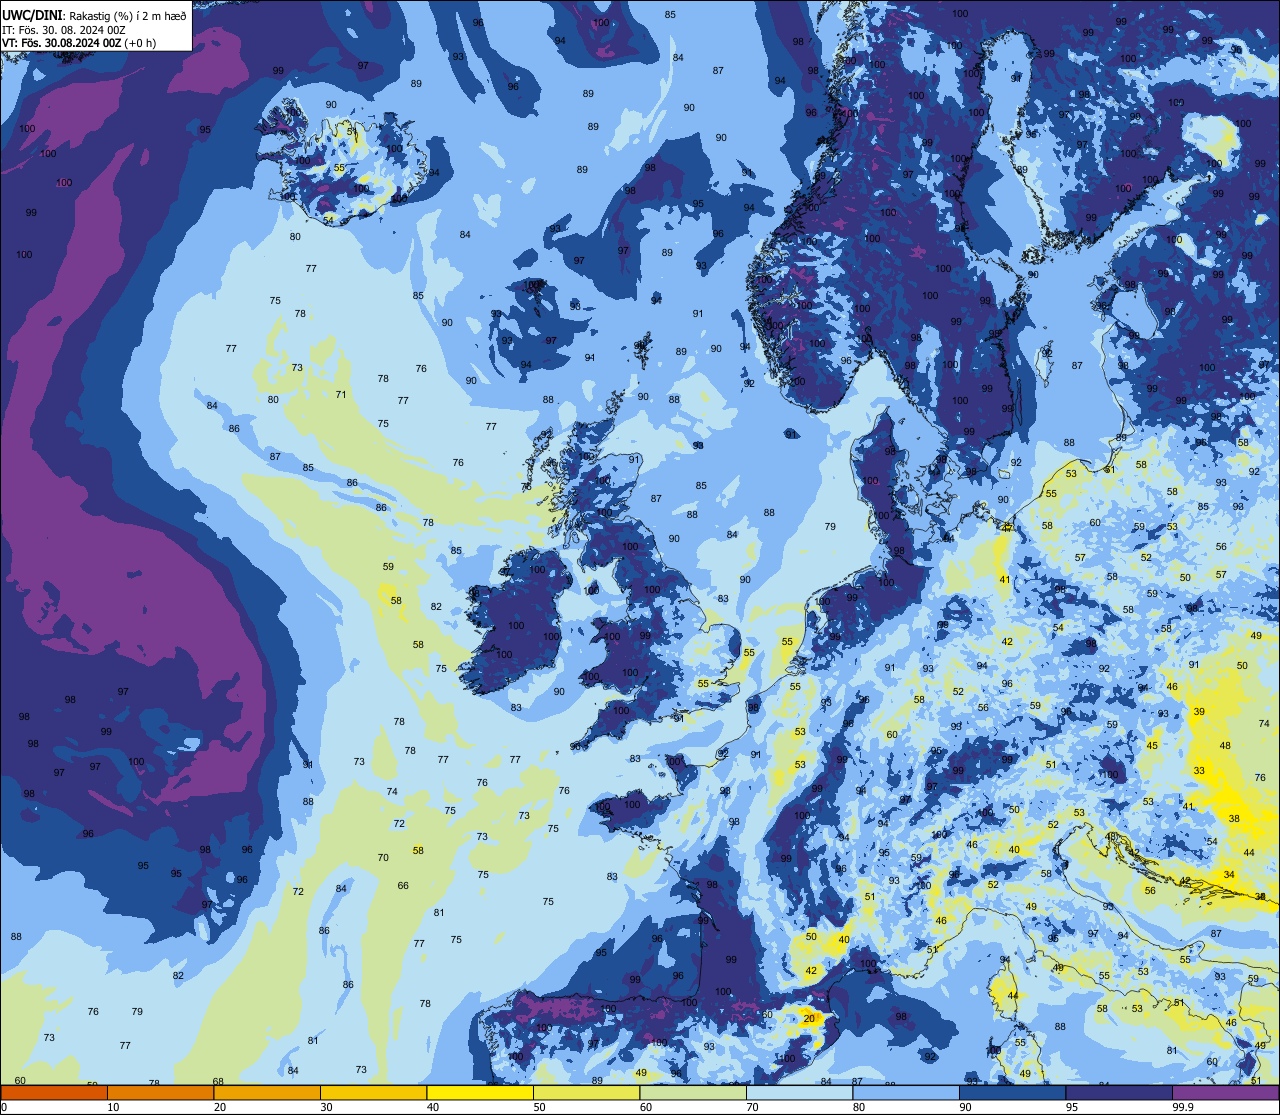
Task: Click the 'IT: Fös. 30. 08. 2024 00Z' line
Action: pos(63,29)
